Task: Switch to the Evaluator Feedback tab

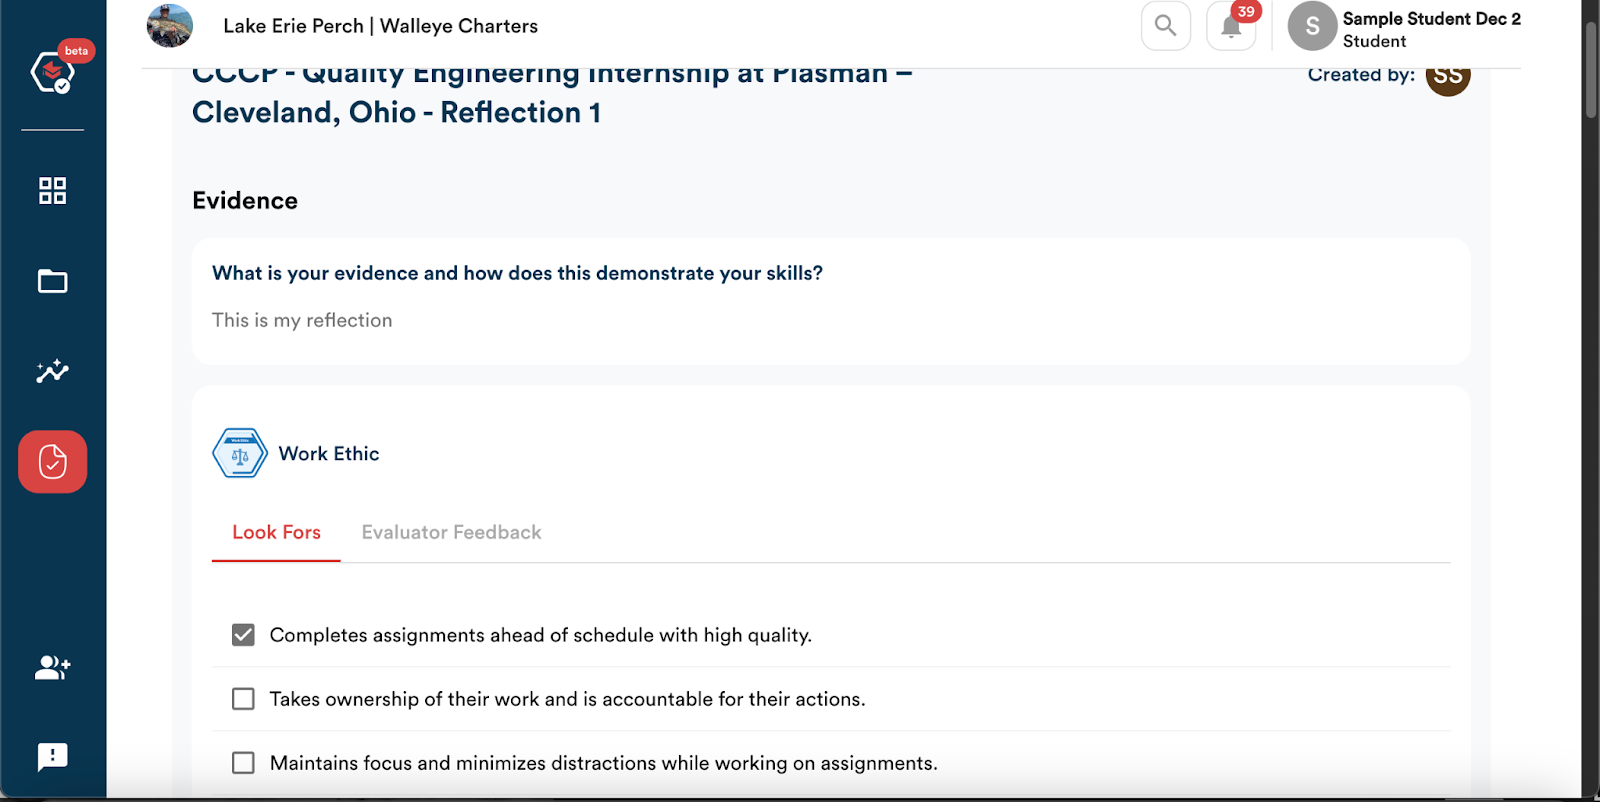Action: click(x=451, y=532)
